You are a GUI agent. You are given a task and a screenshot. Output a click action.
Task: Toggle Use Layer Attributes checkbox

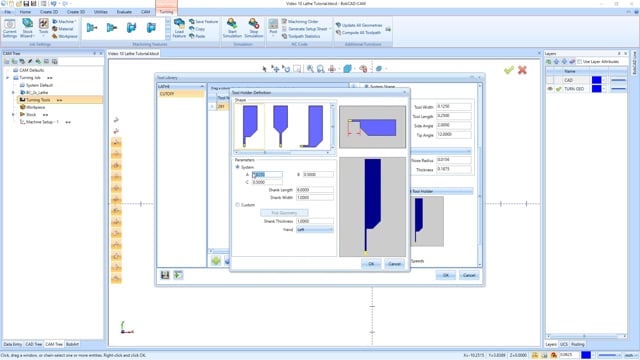[580, 62]
